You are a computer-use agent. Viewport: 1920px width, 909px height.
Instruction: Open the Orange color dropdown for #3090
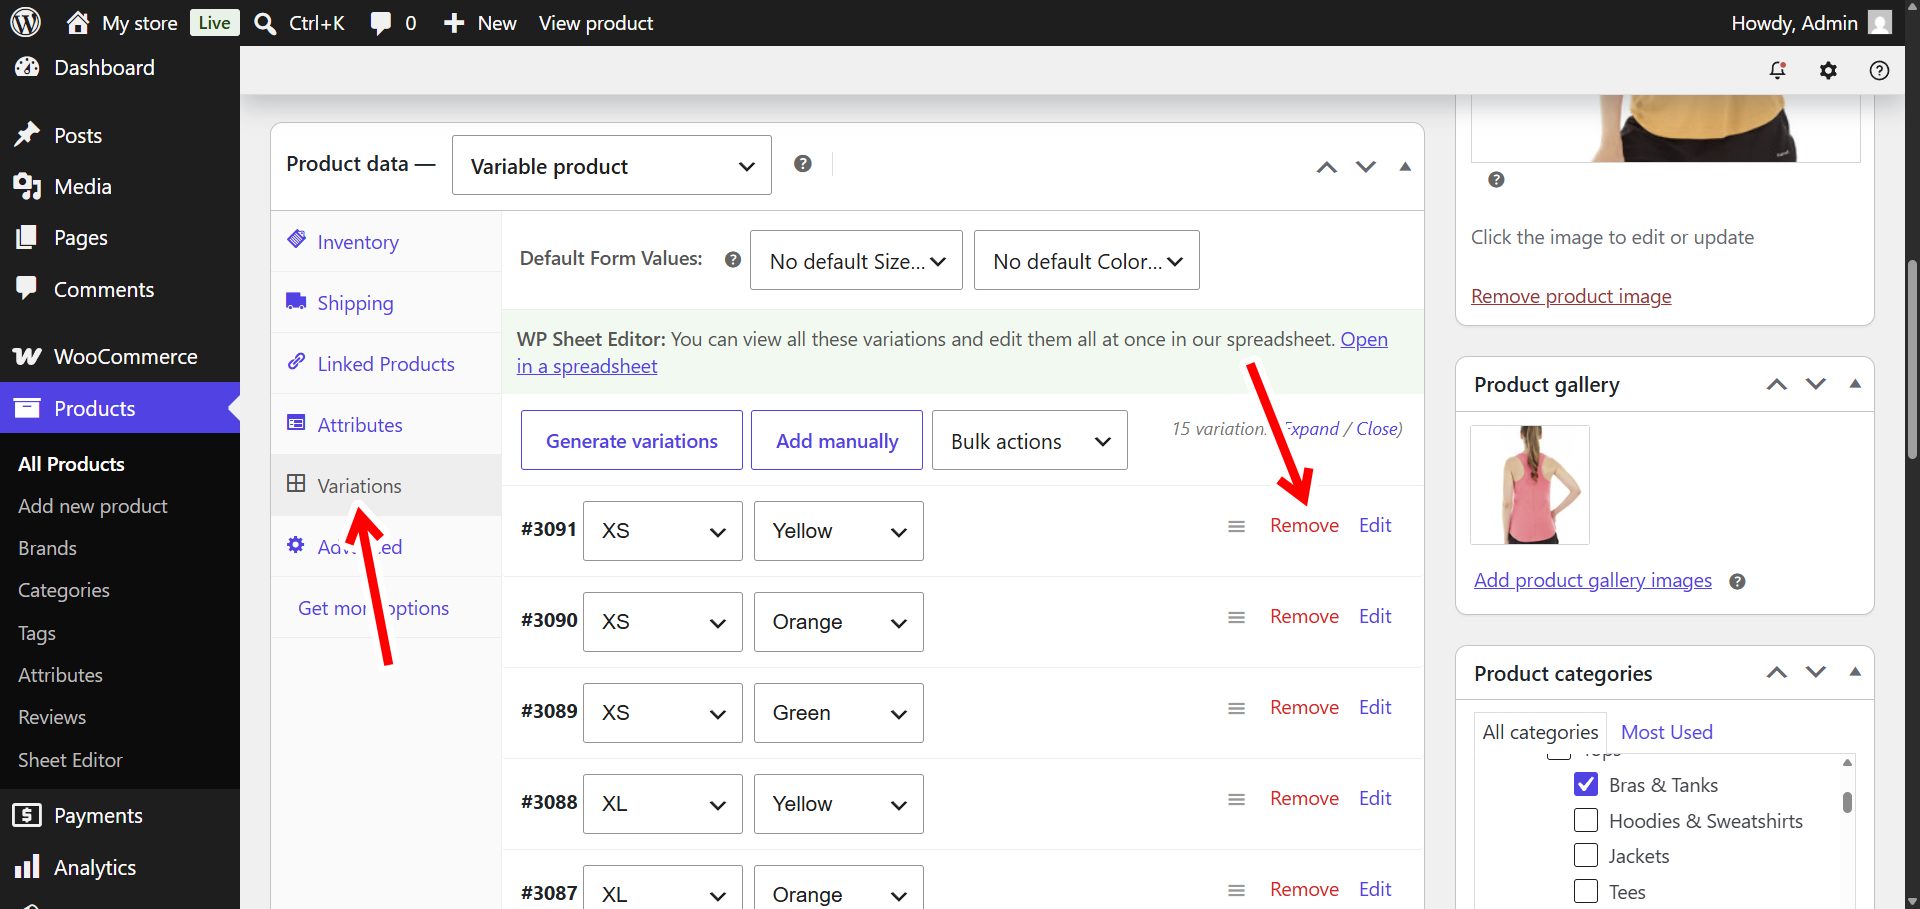tap(839, 622)
